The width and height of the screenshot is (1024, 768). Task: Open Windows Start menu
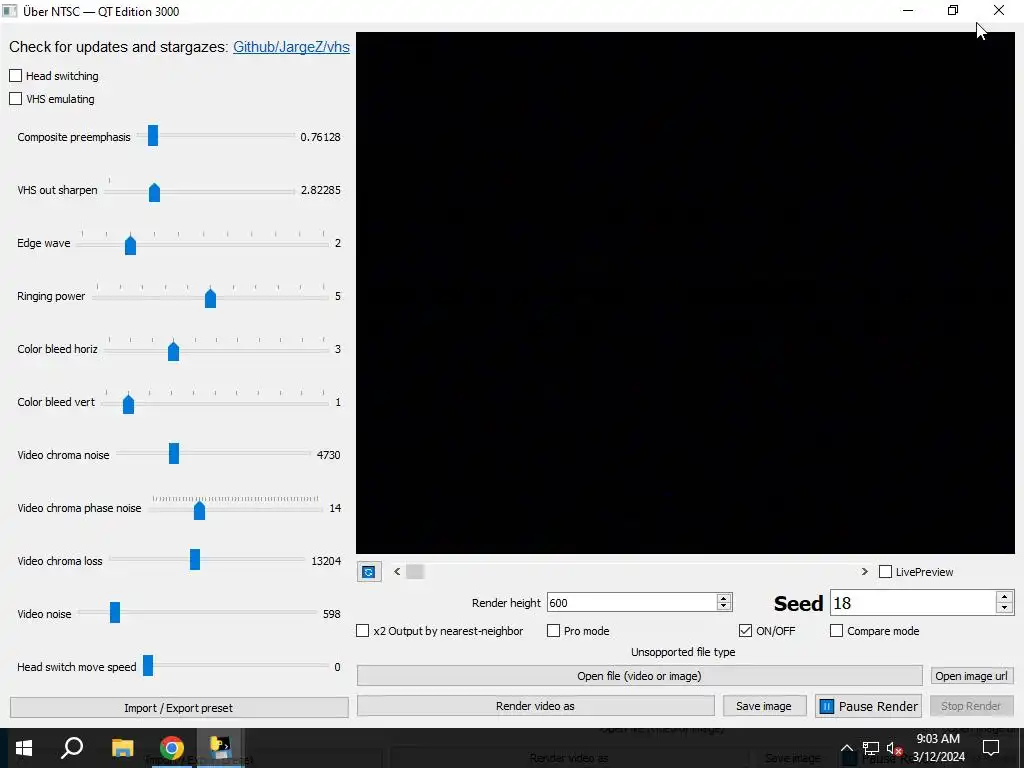coord(24,748)
